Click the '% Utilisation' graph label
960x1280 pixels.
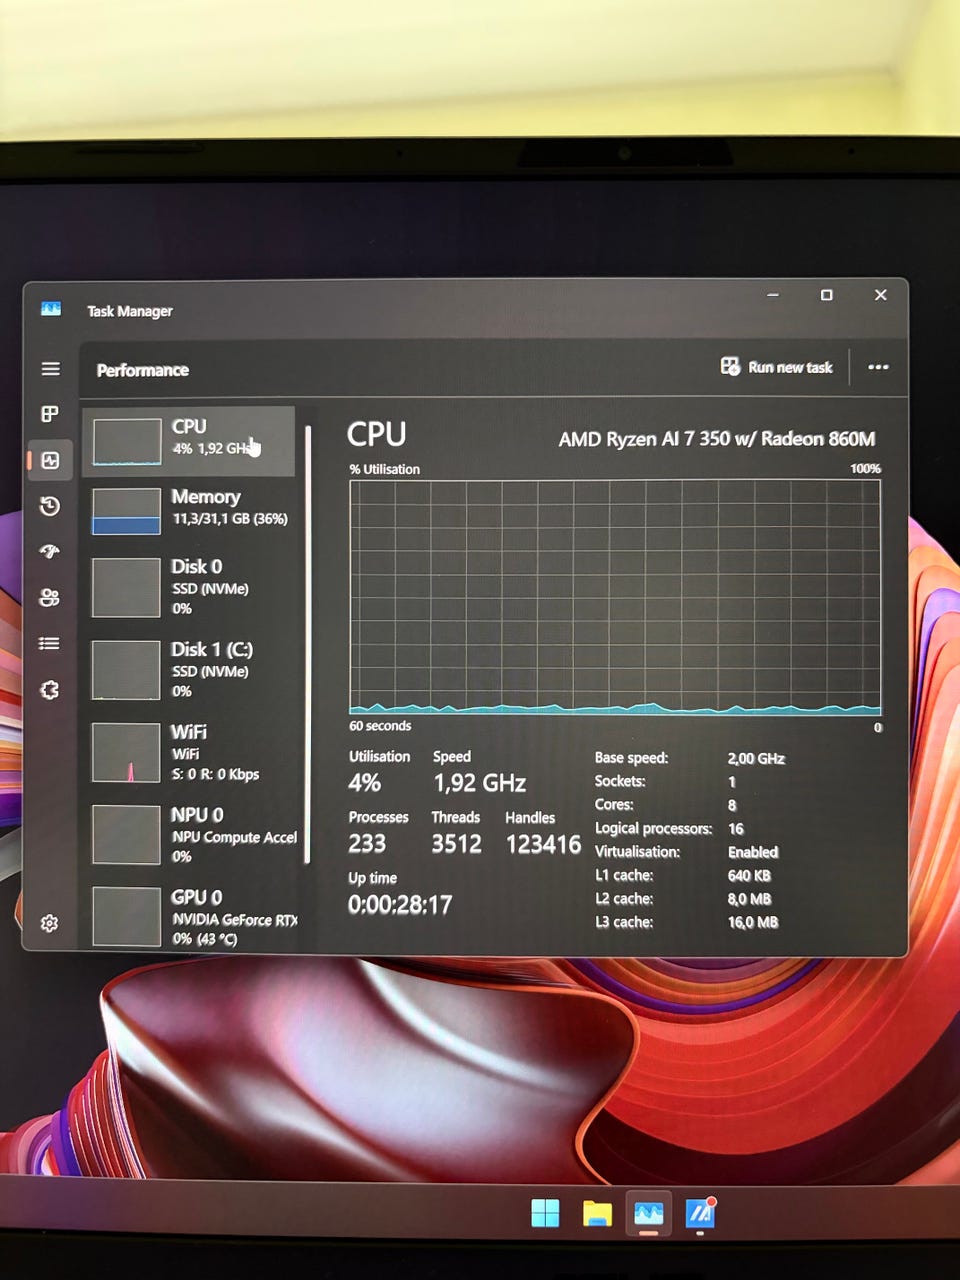coord(384,469)
